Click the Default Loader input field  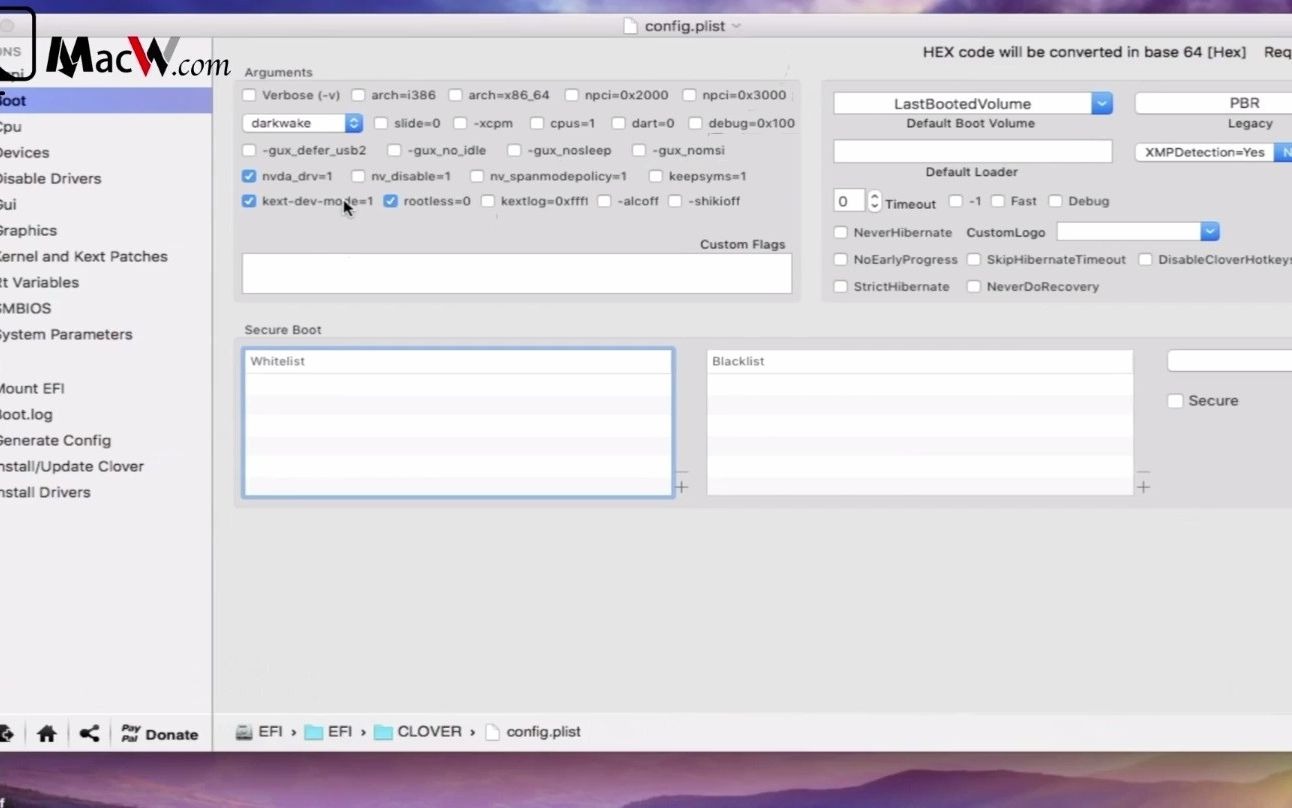pyautogui.click(x=973, y=151)
